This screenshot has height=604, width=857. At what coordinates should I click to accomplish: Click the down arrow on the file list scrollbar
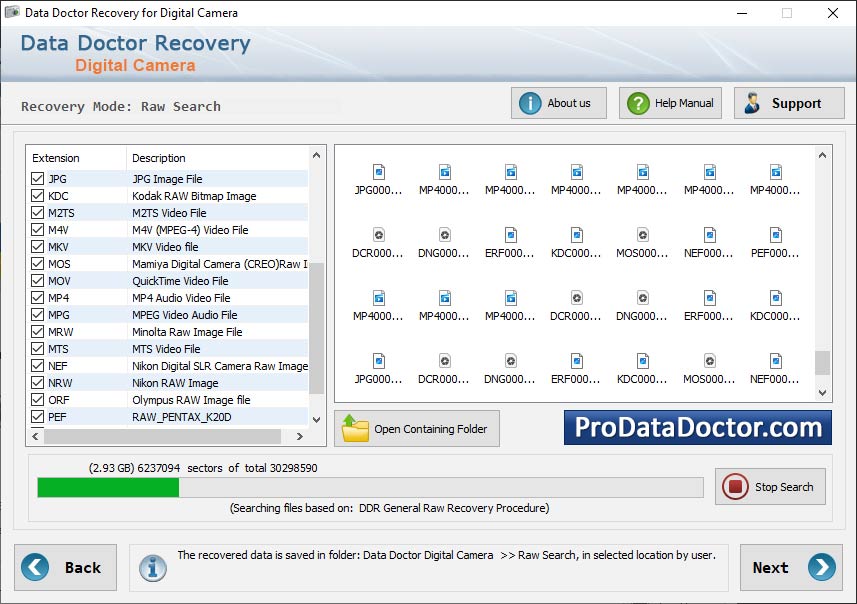click(x=822, y=393)
